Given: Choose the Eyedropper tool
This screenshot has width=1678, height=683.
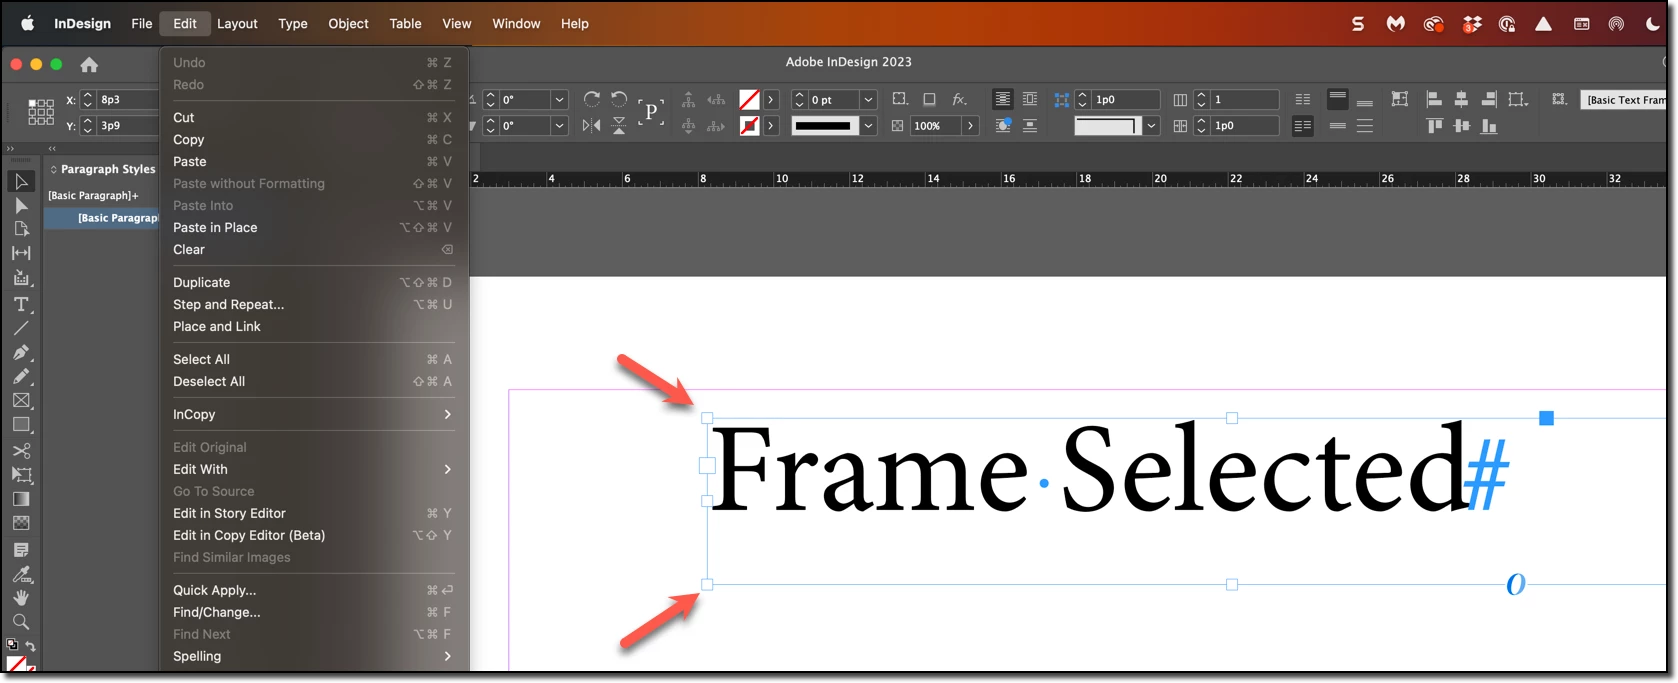Looking at the screenshot, I should [x=21, y=574].
